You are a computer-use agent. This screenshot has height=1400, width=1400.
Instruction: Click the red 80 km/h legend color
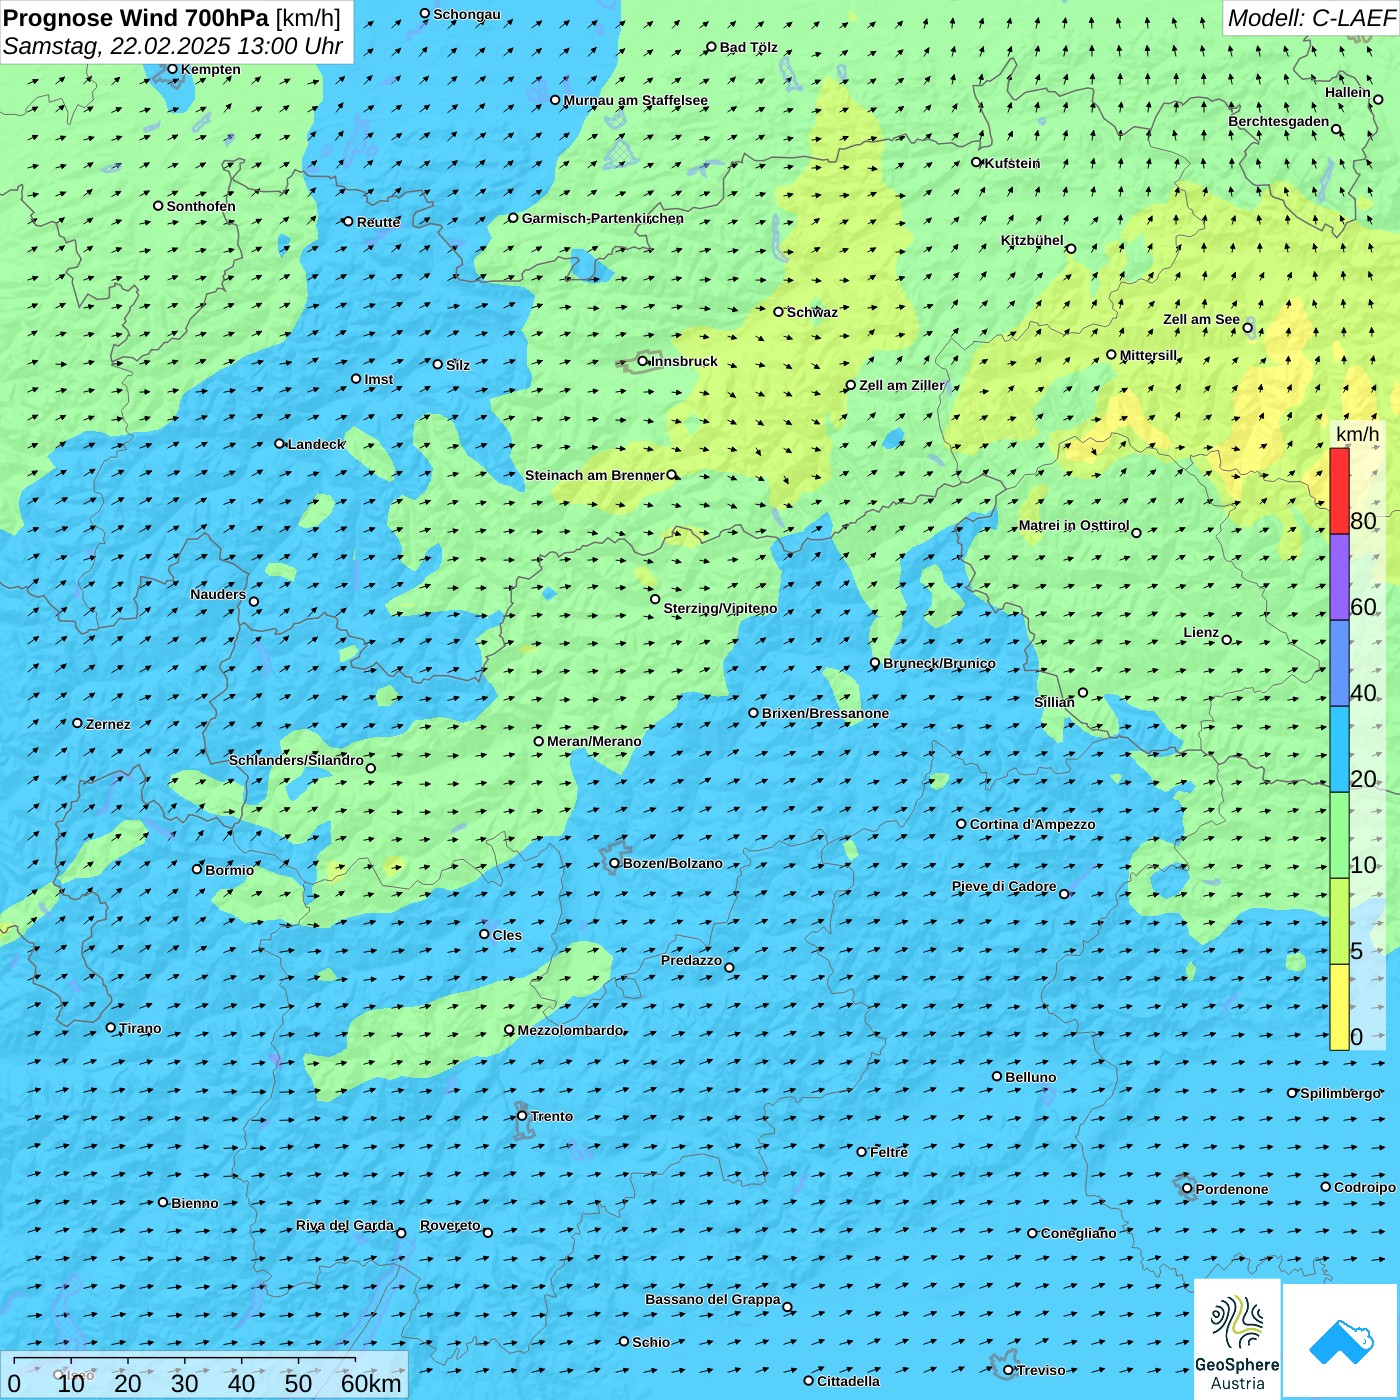pyautogui.click(x=1339, y=491)
